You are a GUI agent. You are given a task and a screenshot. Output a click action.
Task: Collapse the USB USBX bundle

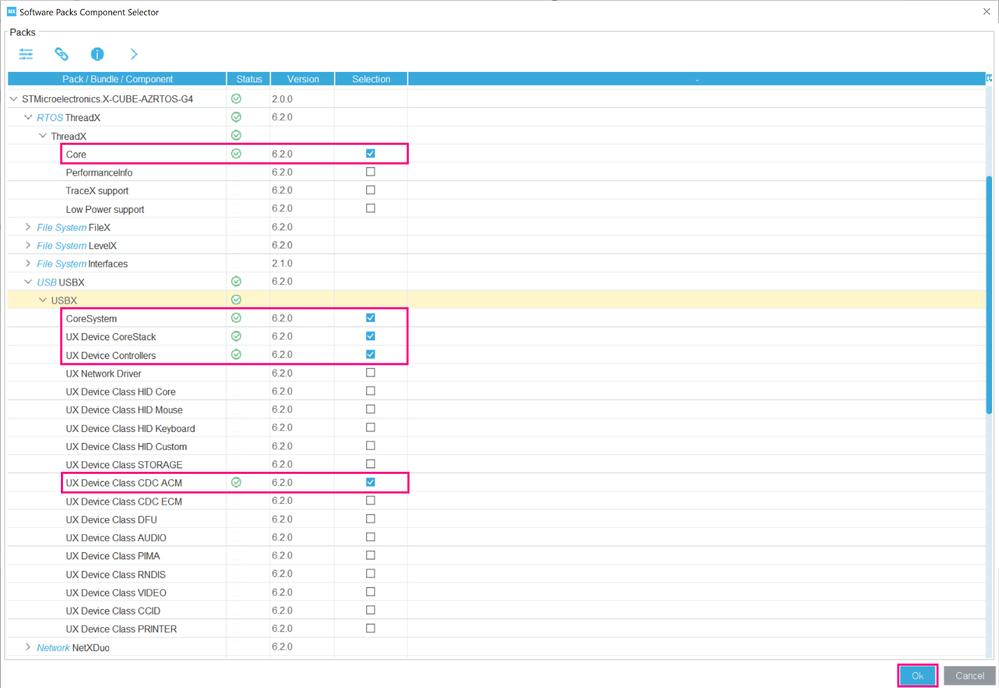click(x=28, y=282)
